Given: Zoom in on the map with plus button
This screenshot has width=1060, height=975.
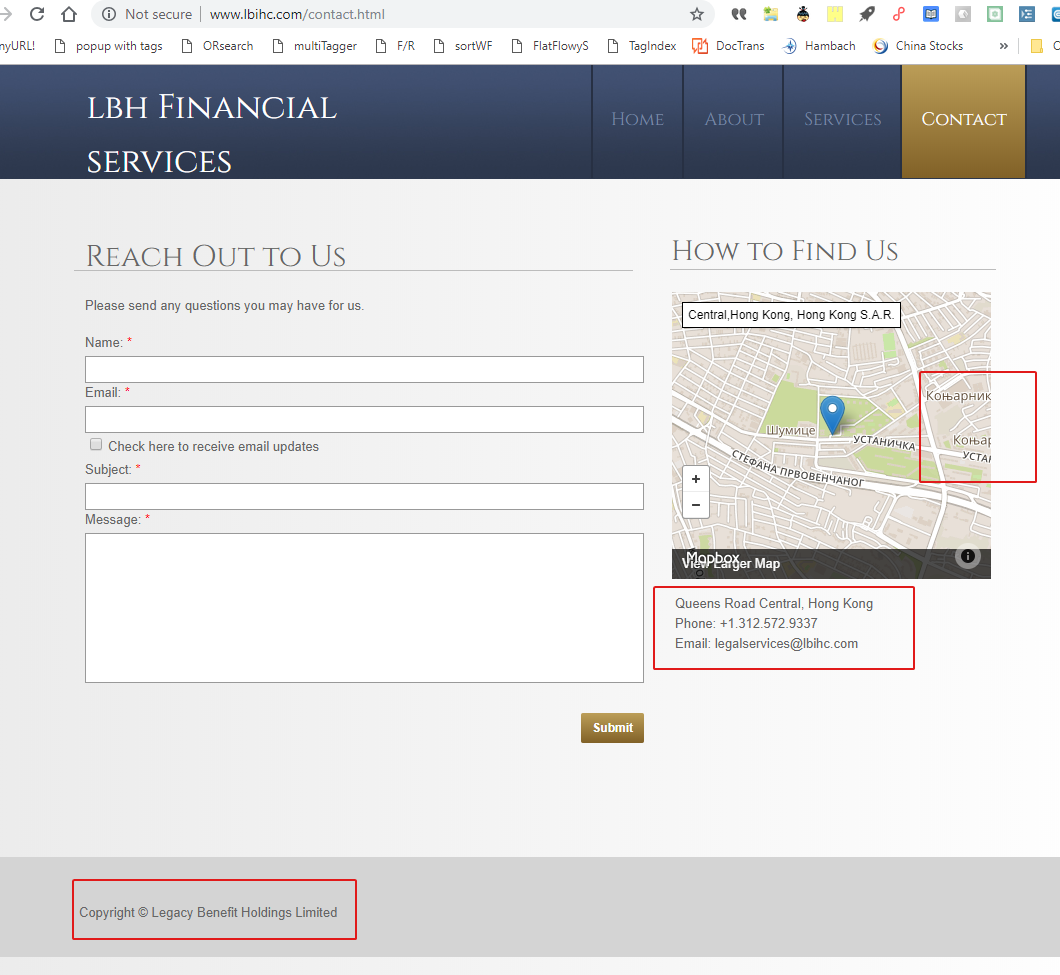Looking at the screenshot, I should [x=696, y=479].
